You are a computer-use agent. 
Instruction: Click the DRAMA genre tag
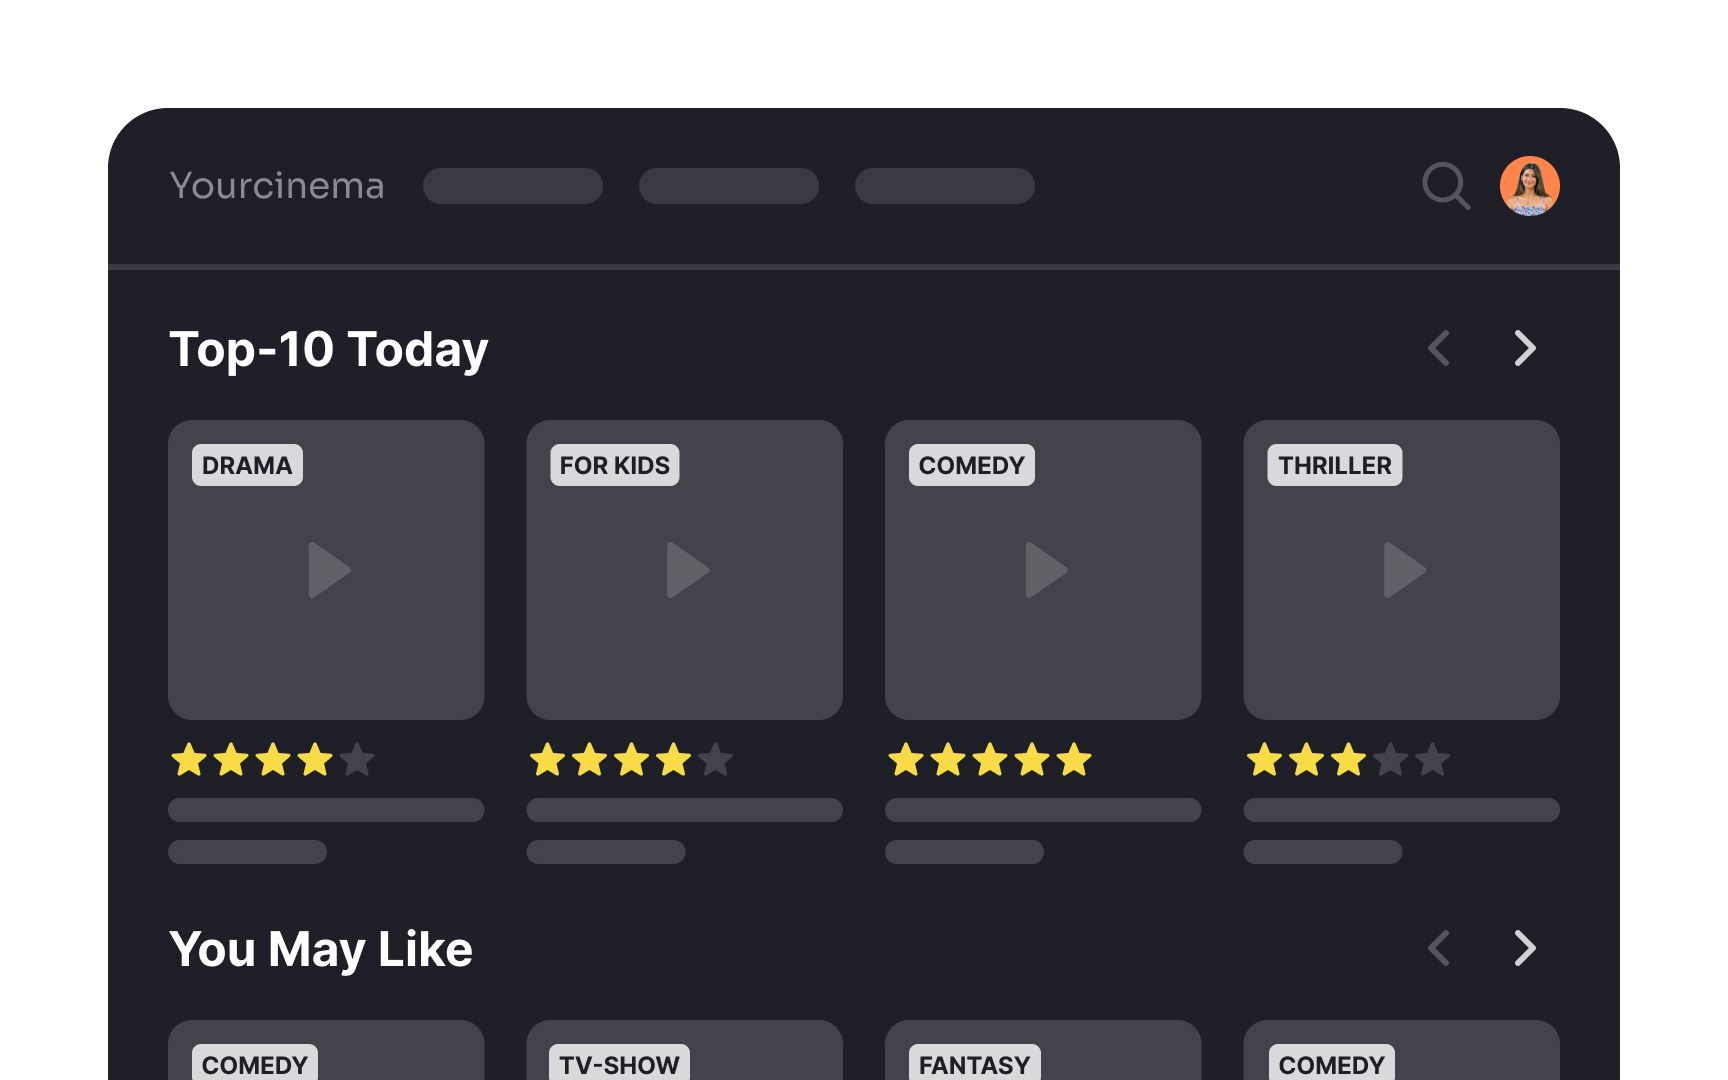[x=247, y=466]
